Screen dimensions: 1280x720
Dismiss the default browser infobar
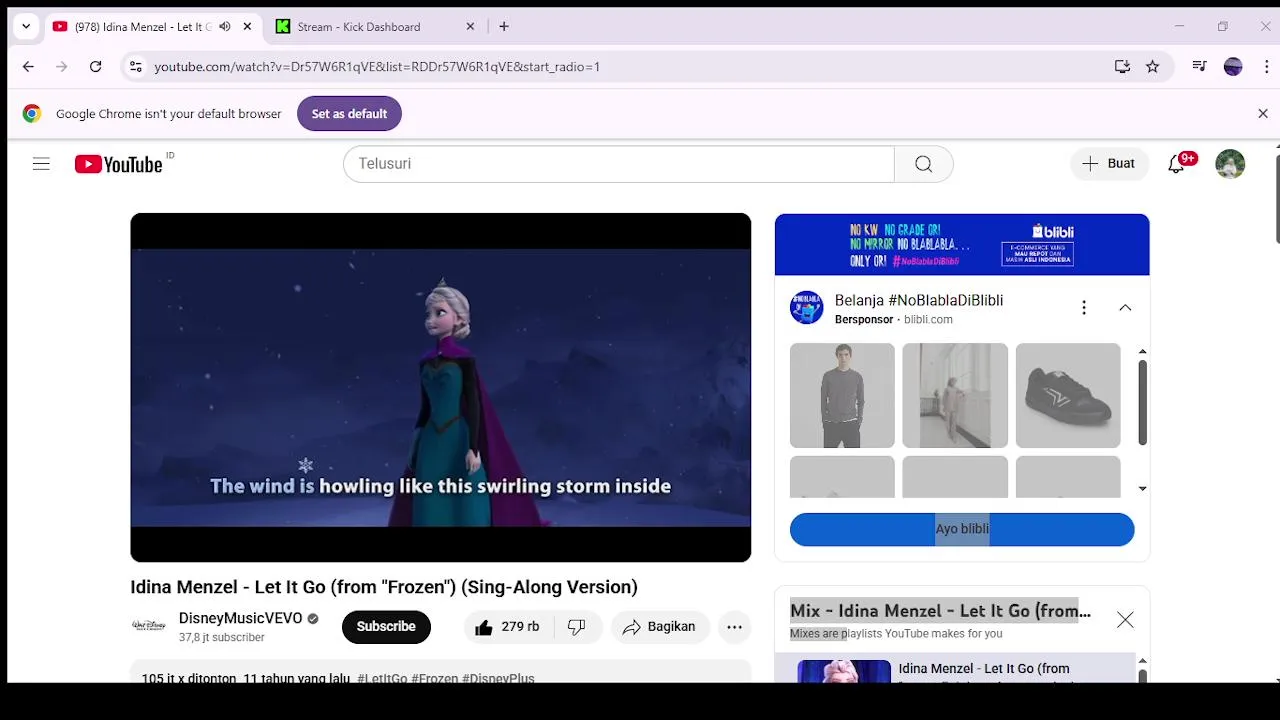coord(1263,114)
